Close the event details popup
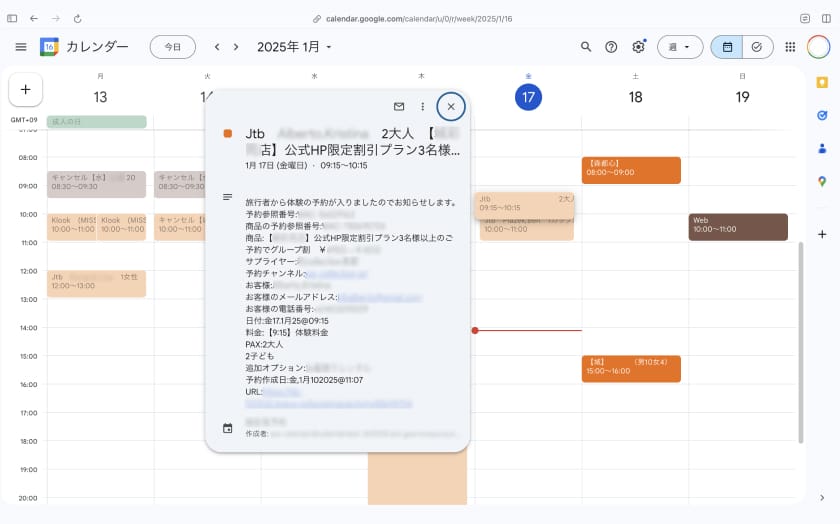 451,106
